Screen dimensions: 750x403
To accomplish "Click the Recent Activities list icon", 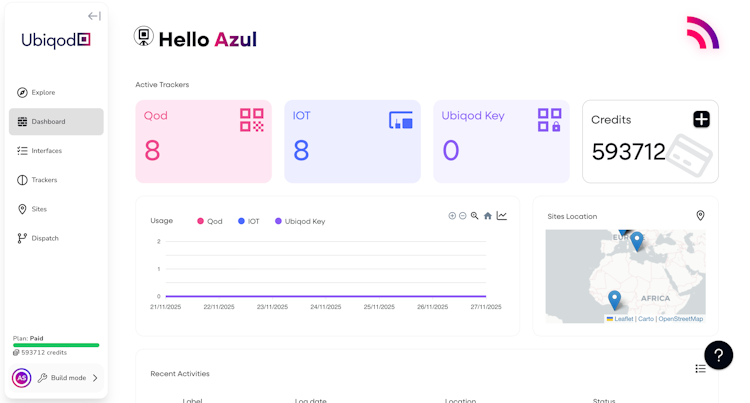I will point(700,368).
